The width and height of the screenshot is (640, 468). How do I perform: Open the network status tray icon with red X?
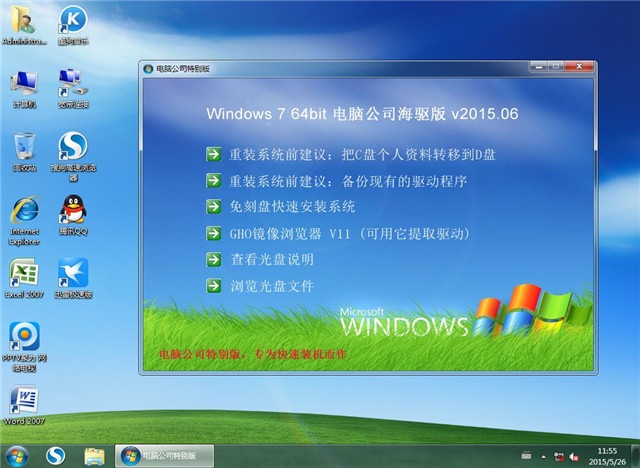click(559, 457)
